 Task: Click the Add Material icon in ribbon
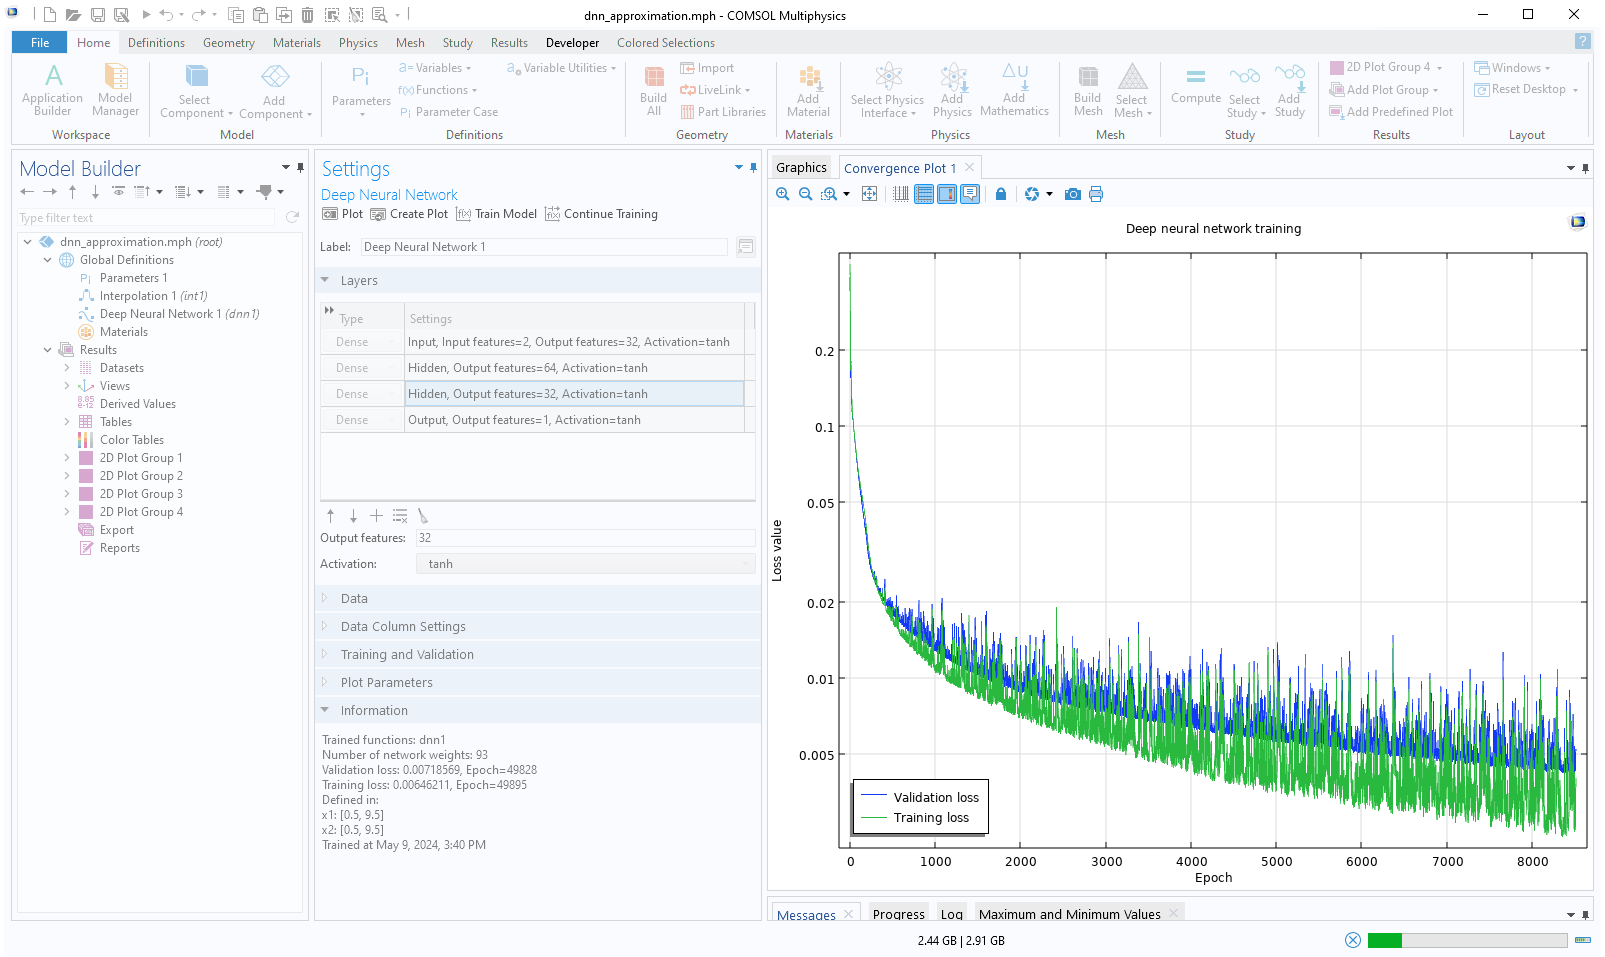click(x=808, y=88)
